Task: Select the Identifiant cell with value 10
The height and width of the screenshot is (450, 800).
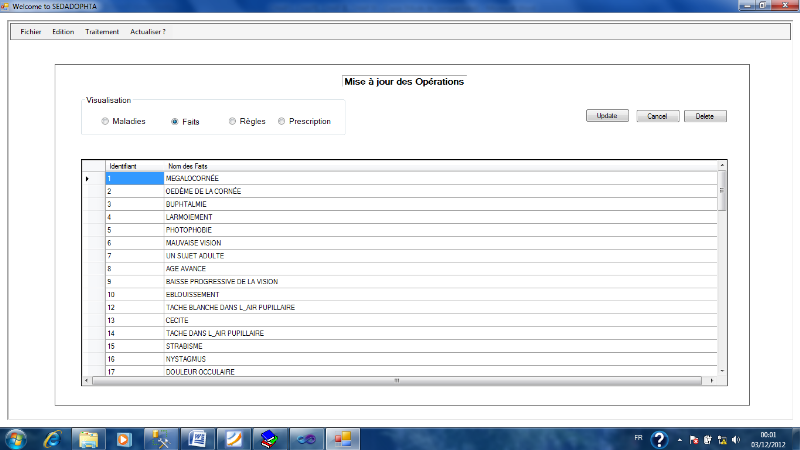Action: (x=135, y=295)
